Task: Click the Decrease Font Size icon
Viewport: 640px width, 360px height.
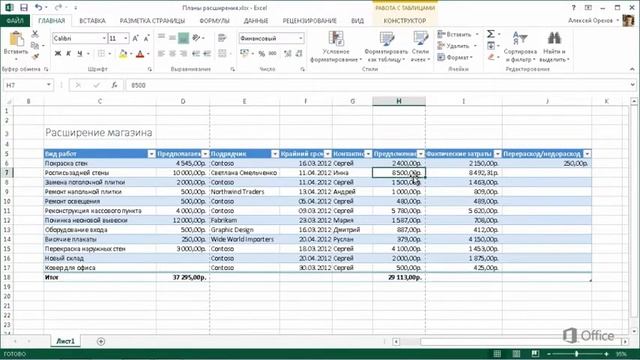Action: (146, 38)
